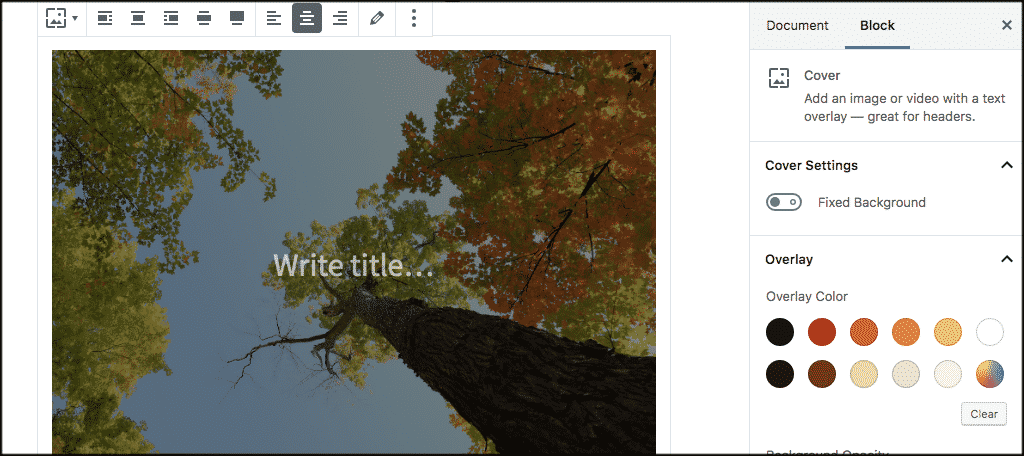Align the block right

171,18
